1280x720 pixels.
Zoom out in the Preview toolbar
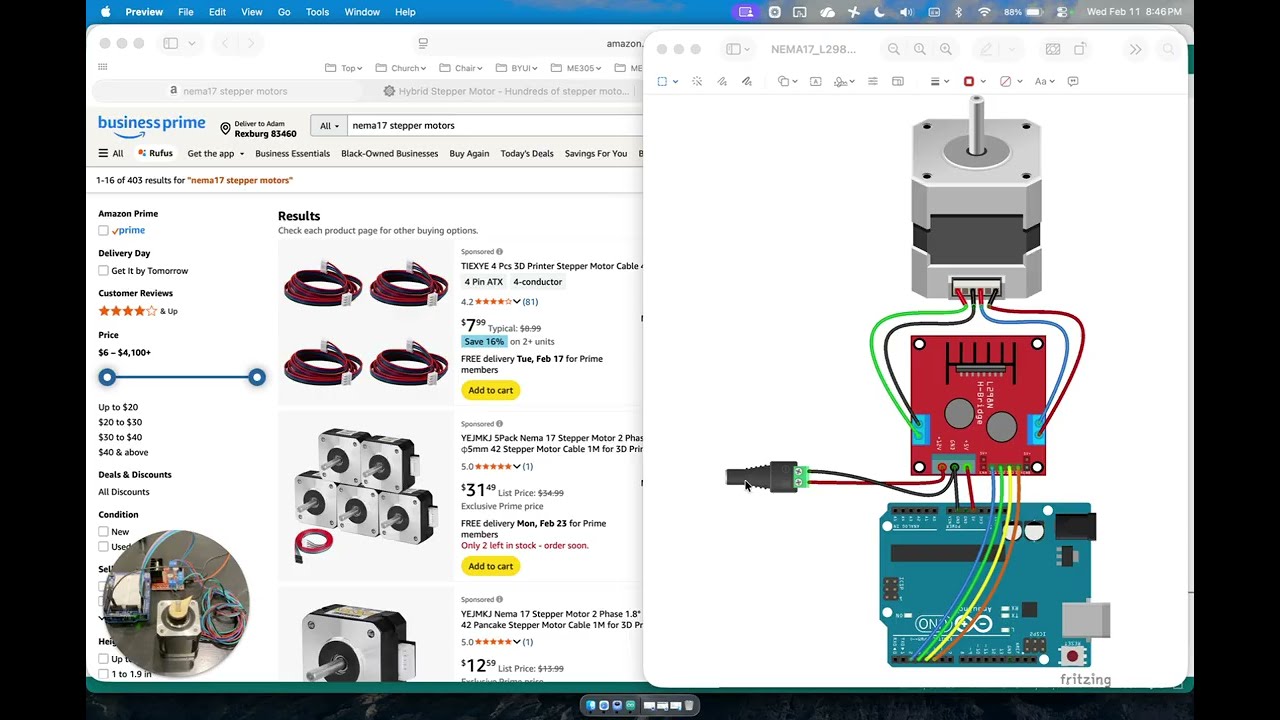point(894,49)
